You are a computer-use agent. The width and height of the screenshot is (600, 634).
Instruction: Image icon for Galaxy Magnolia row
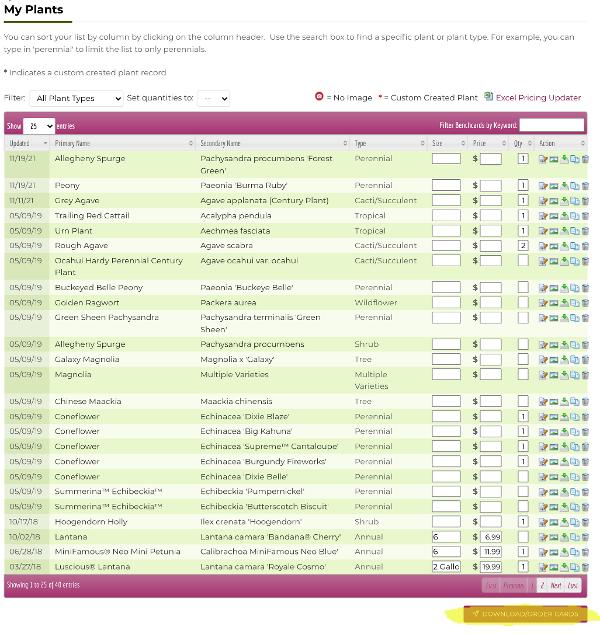(554, 360)
